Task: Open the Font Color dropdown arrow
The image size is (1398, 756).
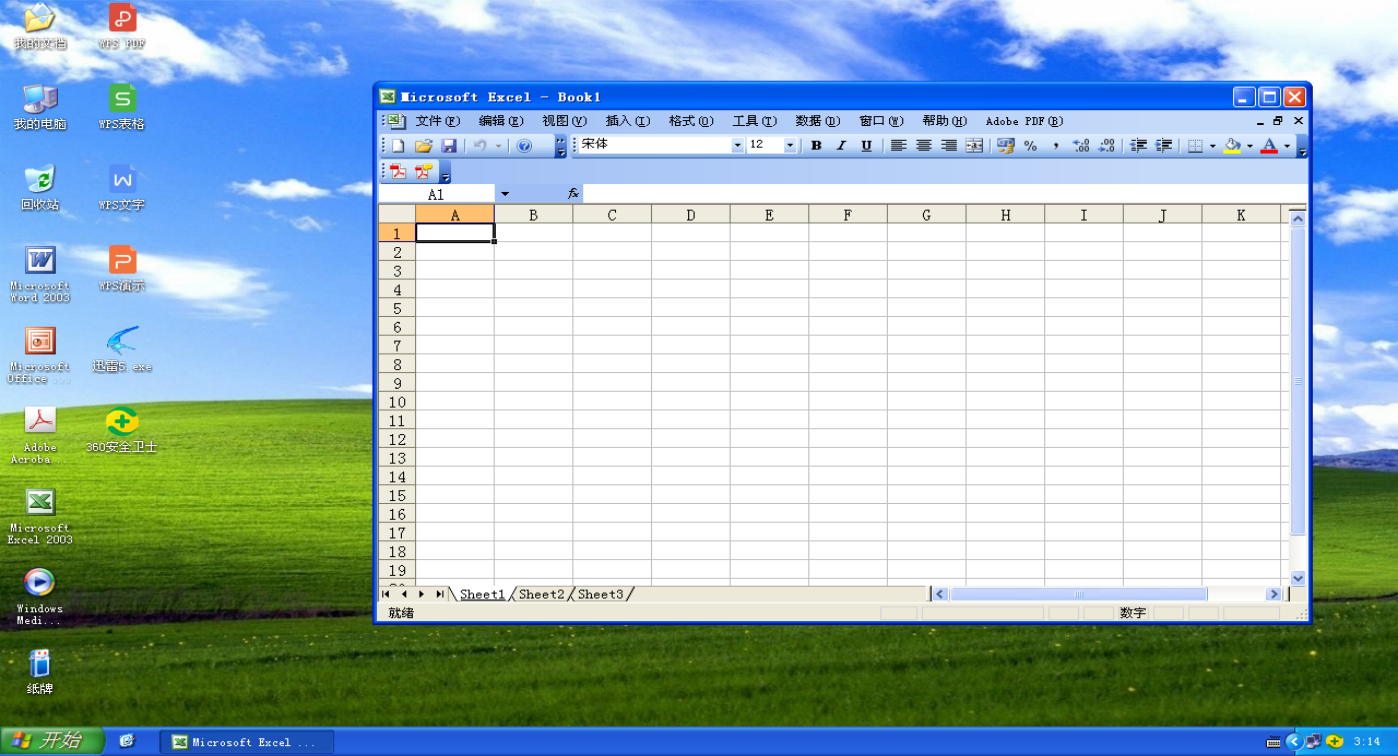Action: pyautogui.click(x=1286, y=146)
